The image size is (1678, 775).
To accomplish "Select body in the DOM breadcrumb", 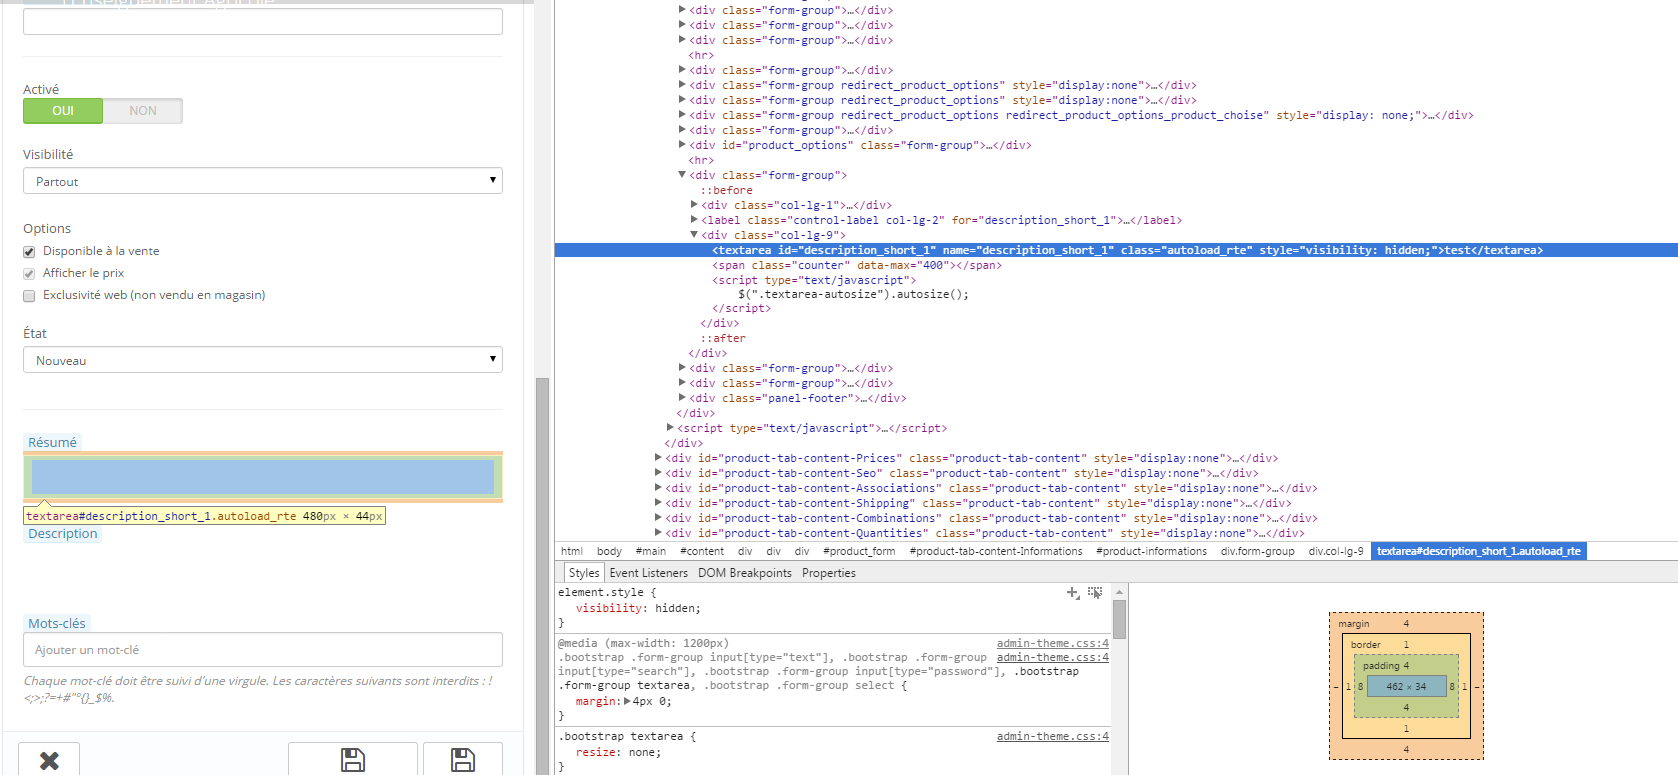I will click(609, 551).
